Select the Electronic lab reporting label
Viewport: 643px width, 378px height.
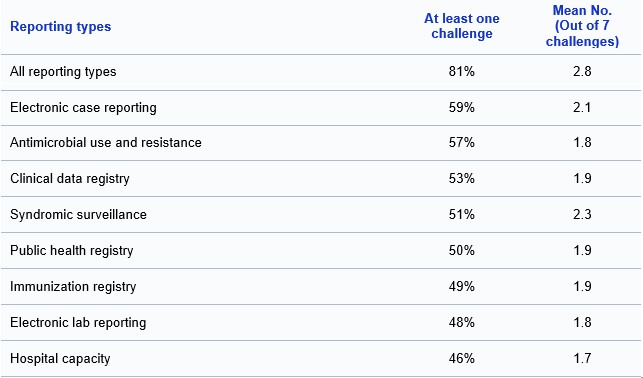(x=78, y=323)
